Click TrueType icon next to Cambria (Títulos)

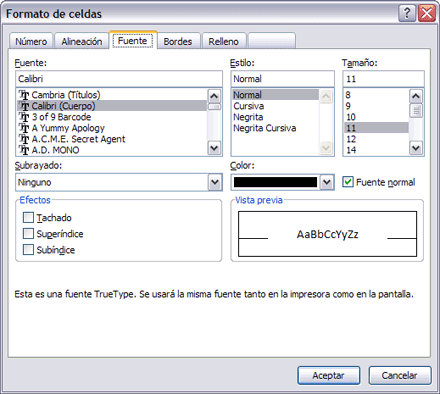pos(24,95)
